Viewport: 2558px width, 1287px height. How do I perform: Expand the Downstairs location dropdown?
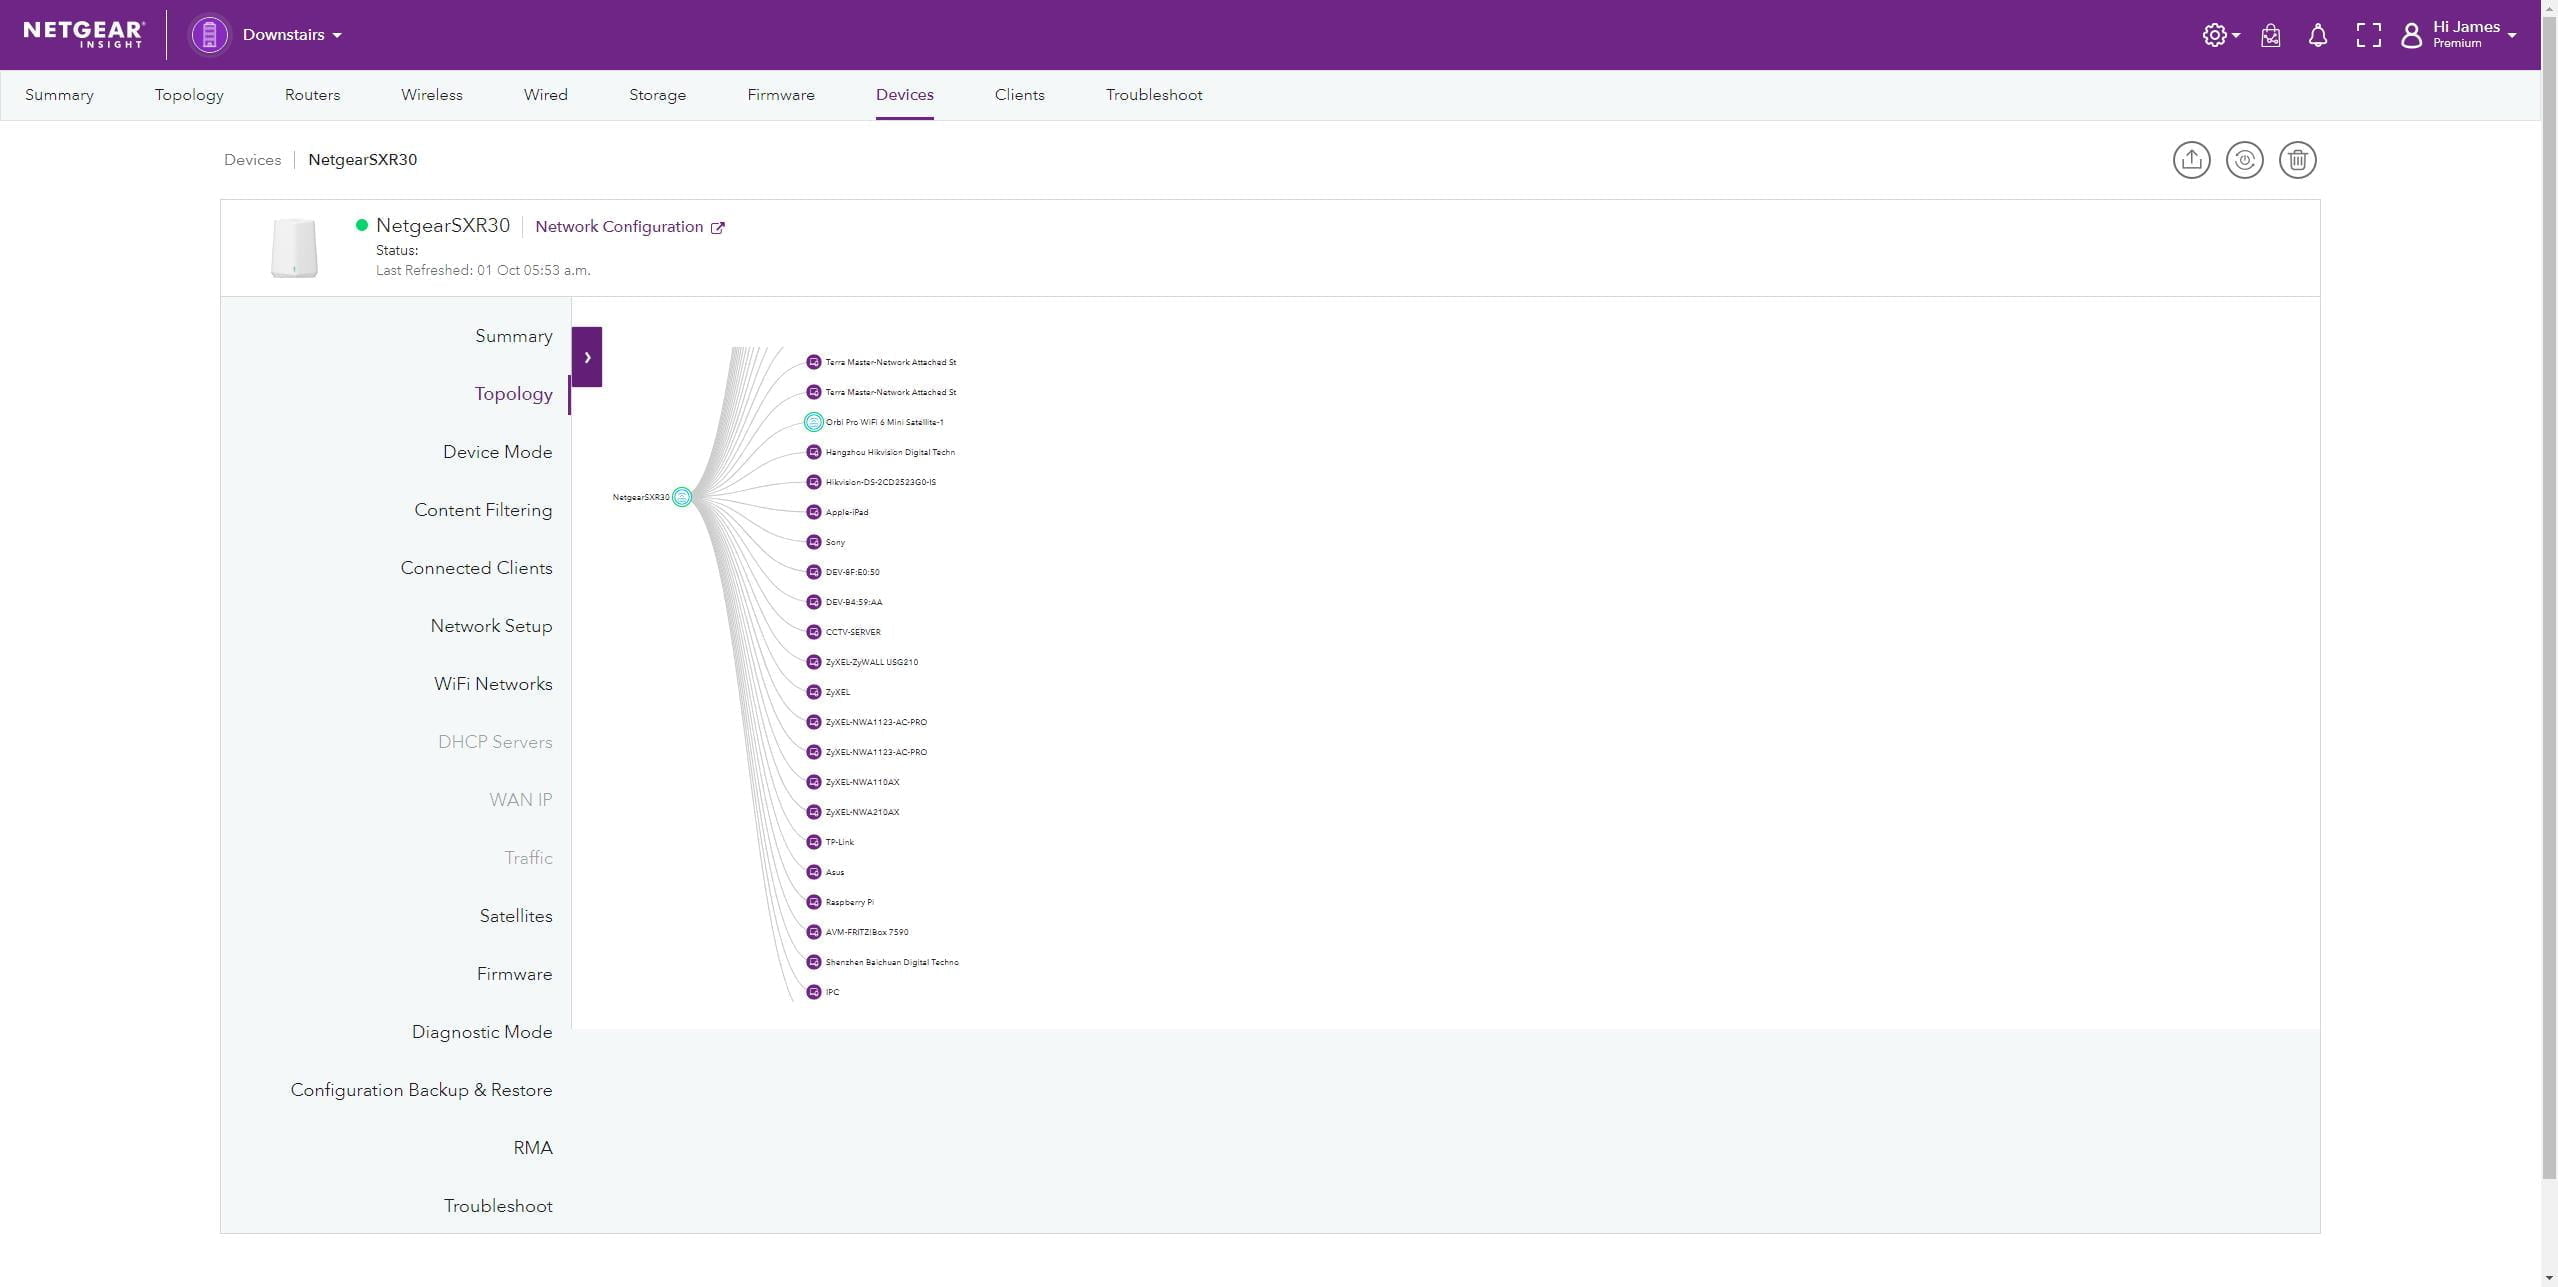click(291, 35)
